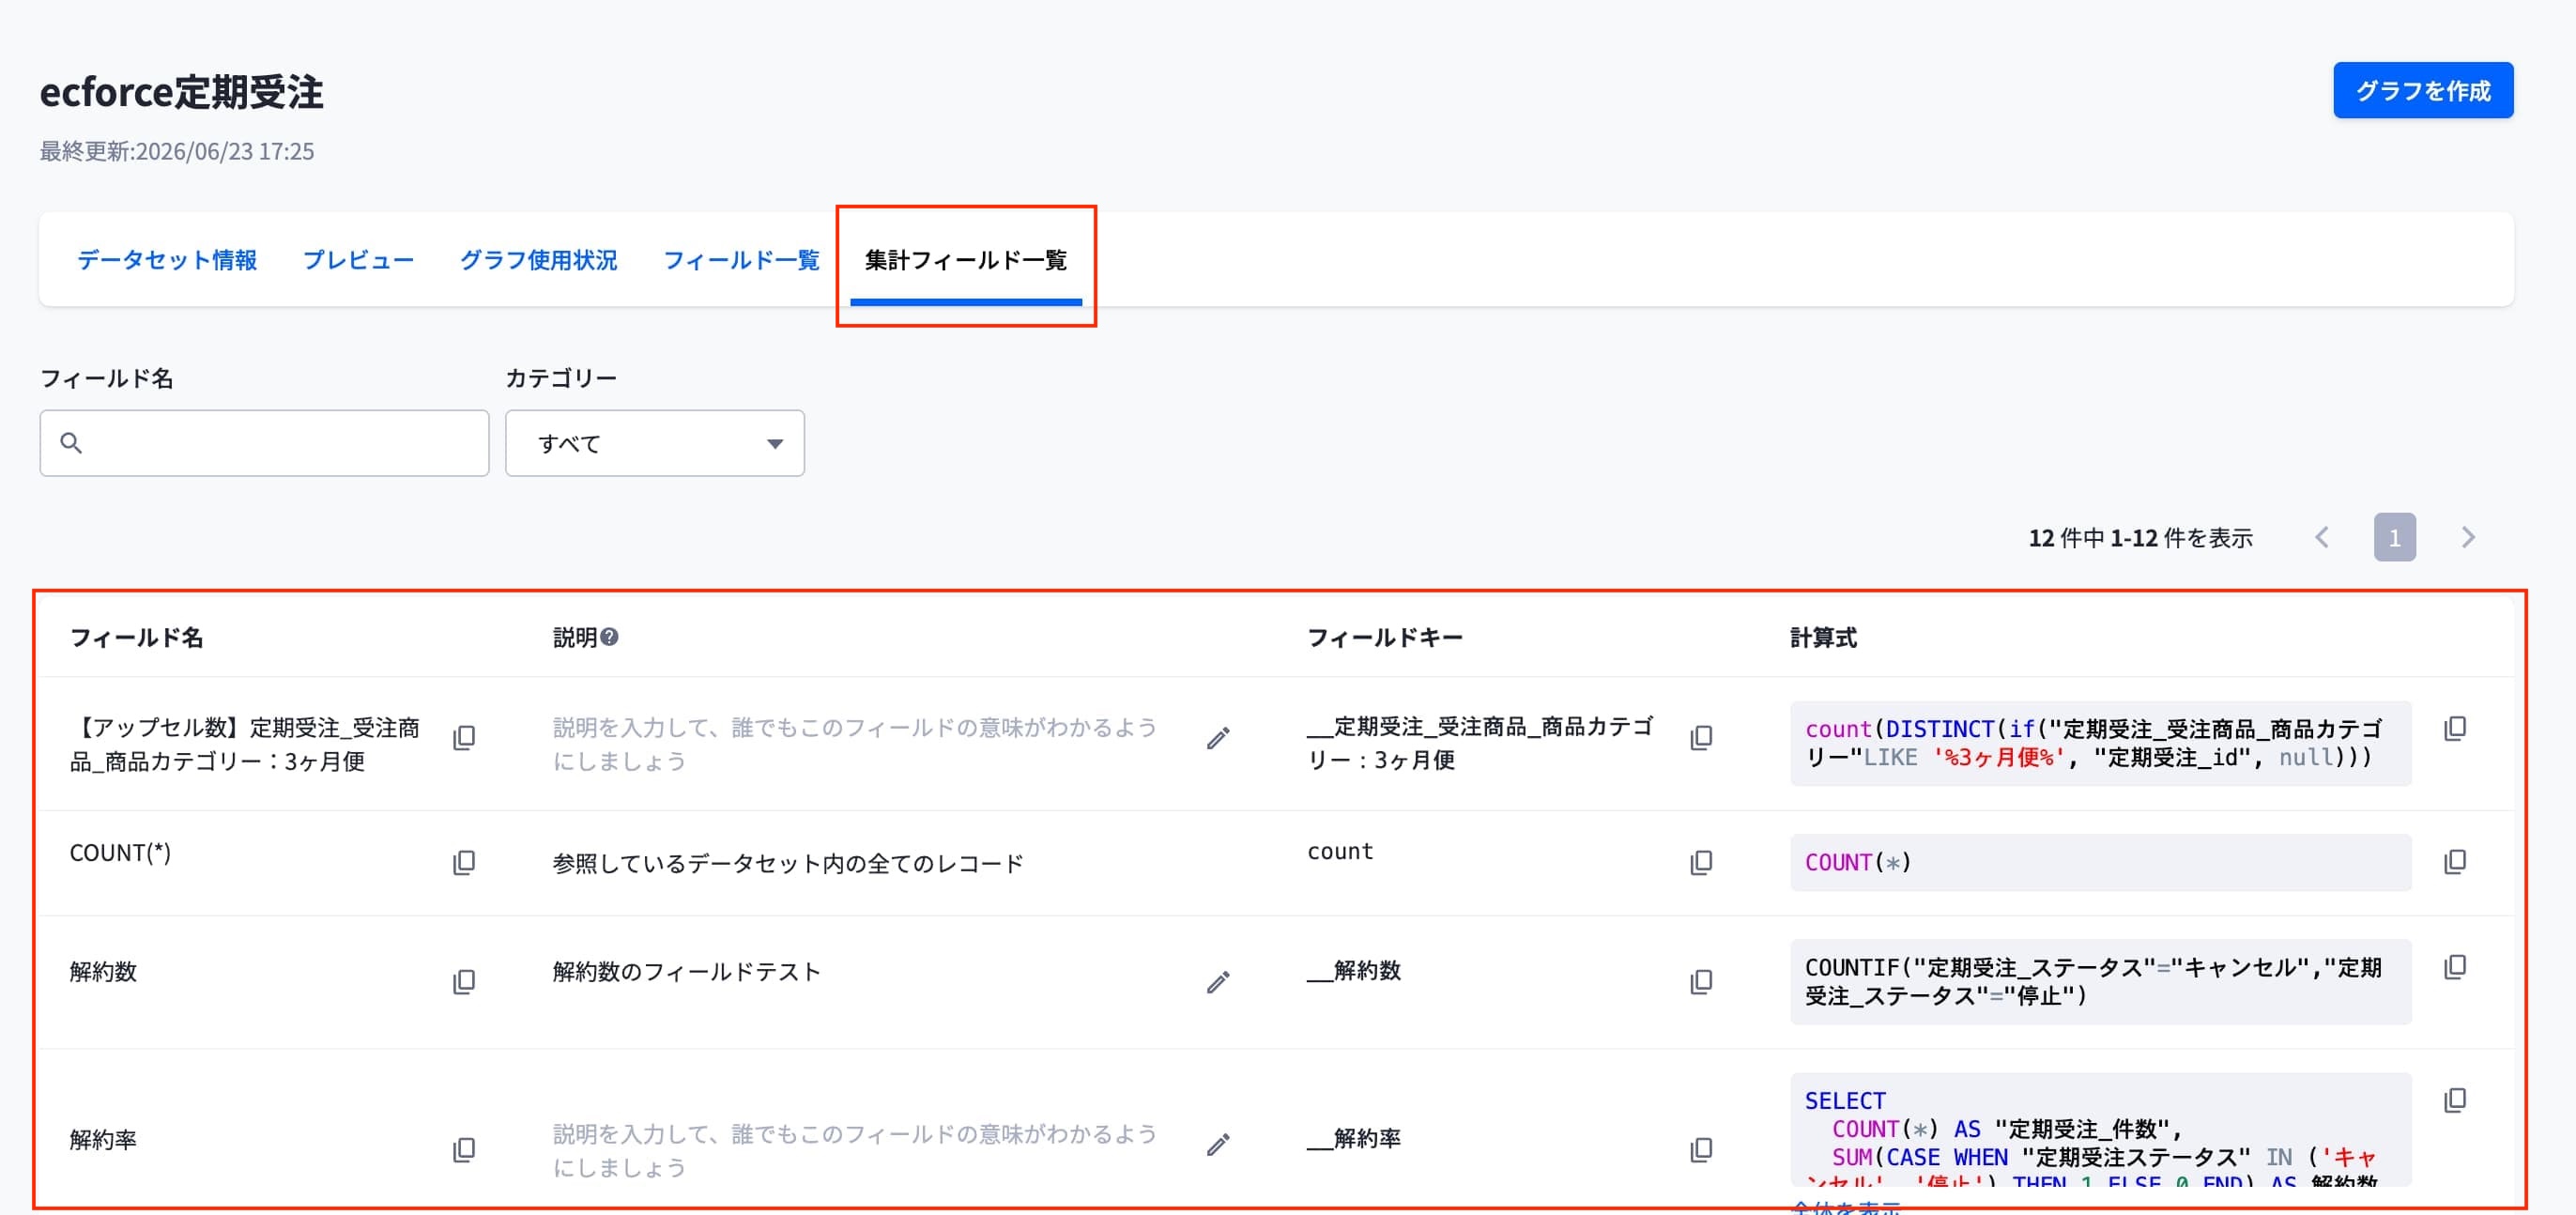Copy count DISTINCT formula
Viewport: 2576px width, 1215px height.
2455,728
